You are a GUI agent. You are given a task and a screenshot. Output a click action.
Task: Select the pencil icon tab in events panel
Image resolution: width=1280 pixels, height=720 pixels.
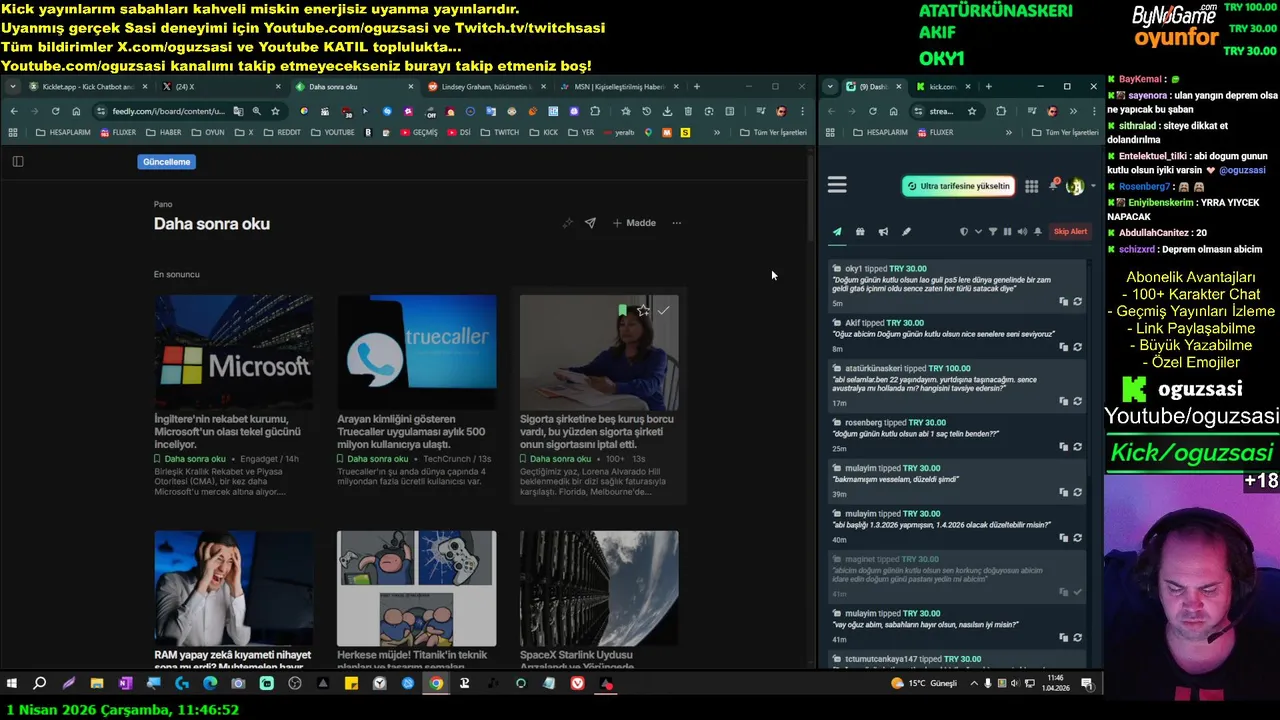click(x=906, y=232)
